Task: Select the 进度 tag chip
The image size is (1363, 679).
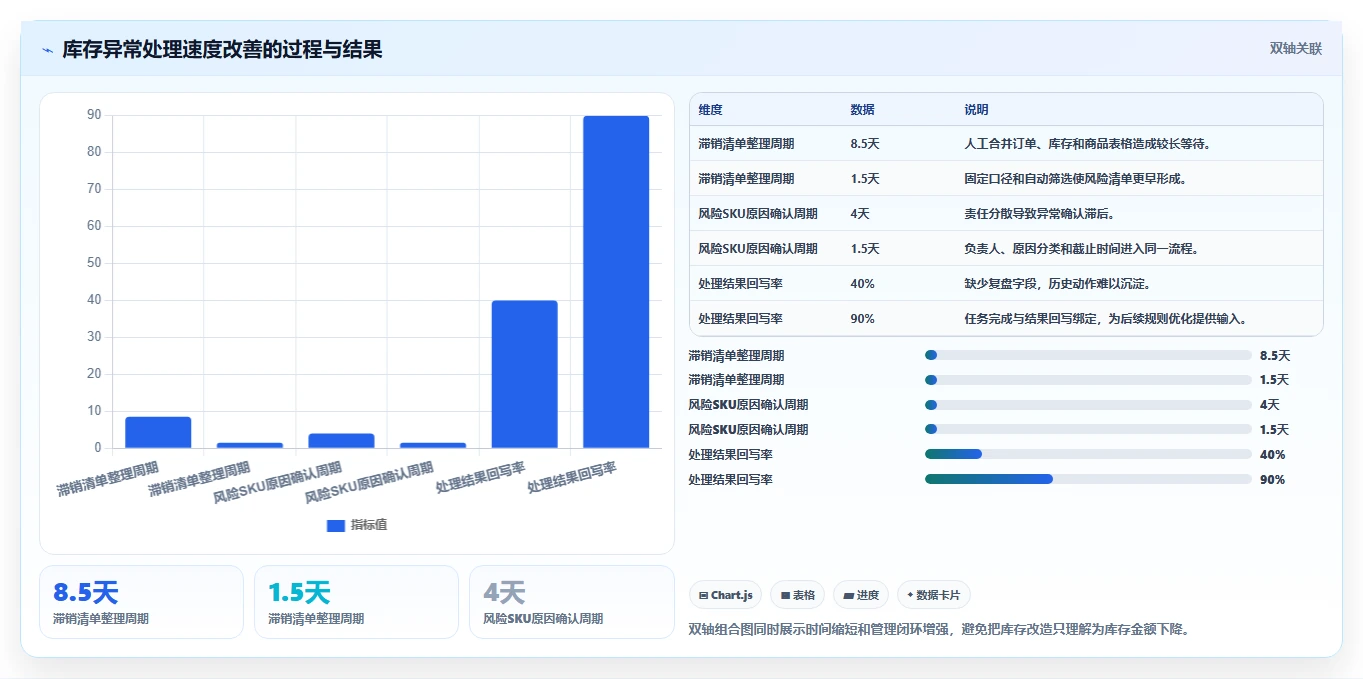Action: tap(861, 595)
